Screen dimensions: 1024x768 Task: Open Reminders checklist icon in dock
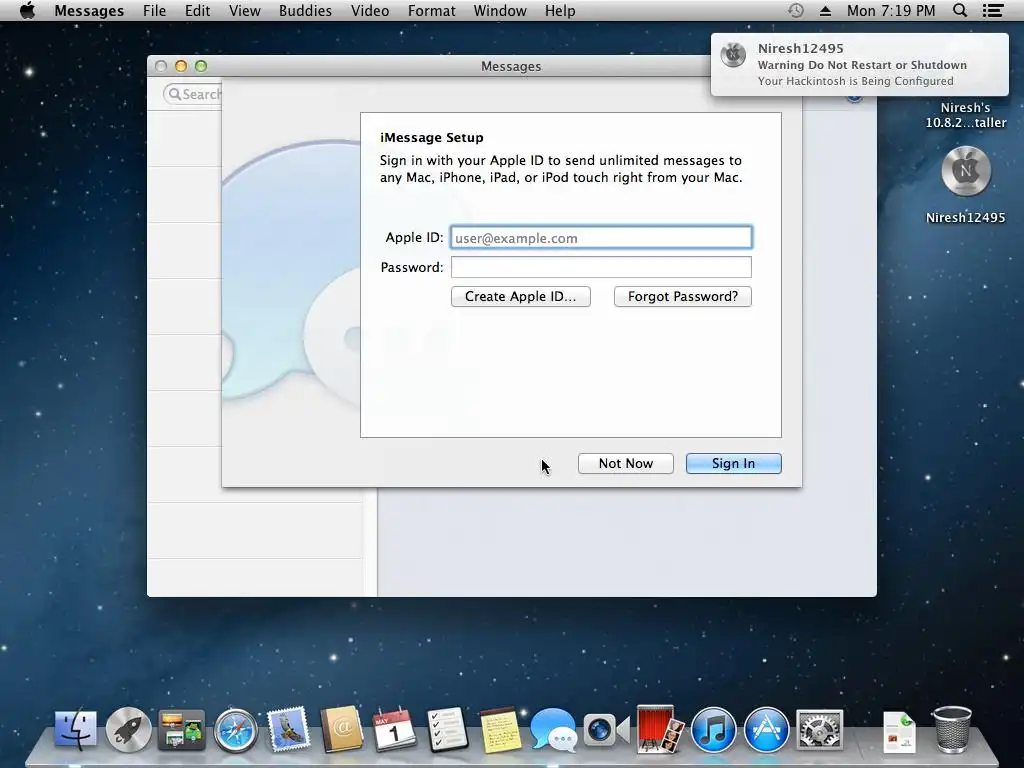coord(447,729)
